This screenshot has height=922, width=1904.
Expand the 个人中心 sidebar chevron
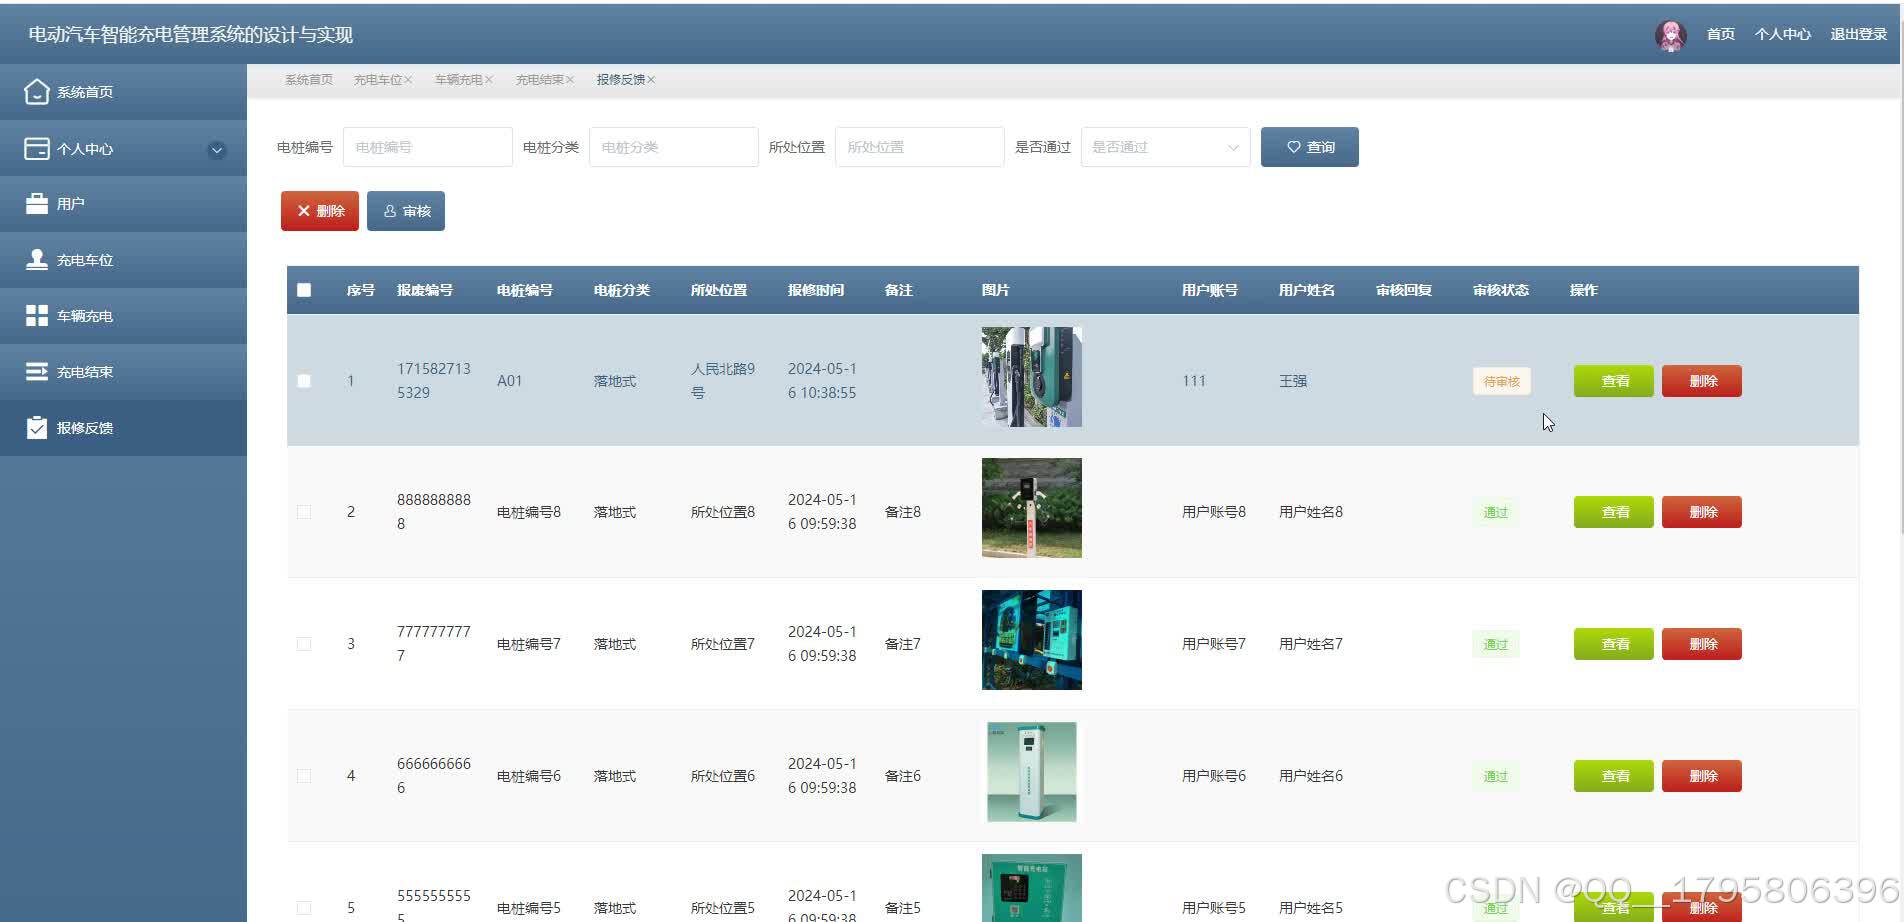pos(217,150)
